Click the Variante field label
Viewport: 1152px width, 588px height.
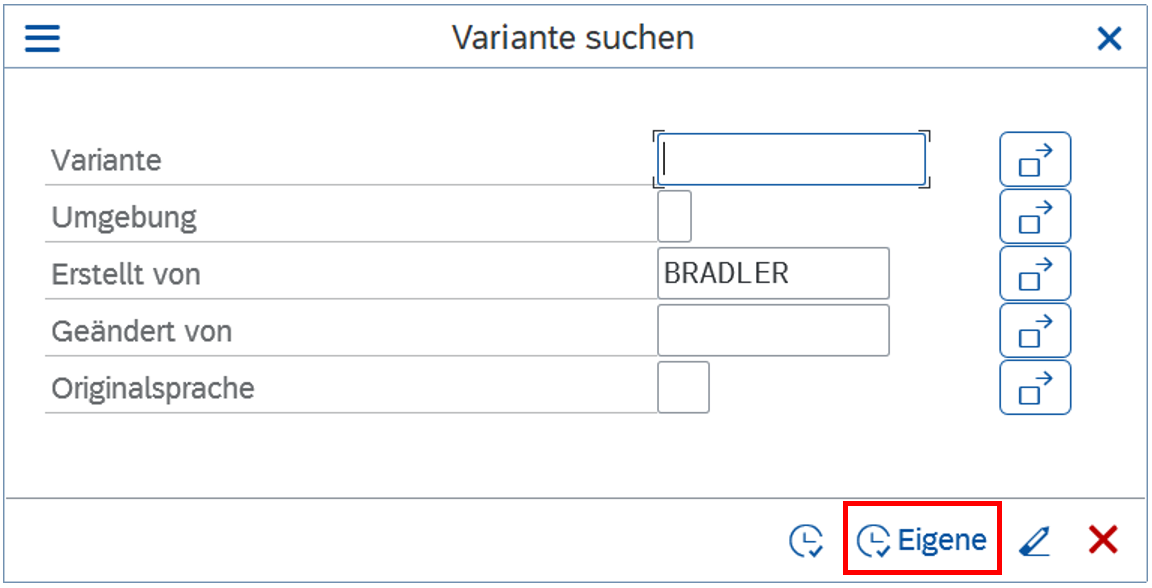pyautogui.click(x=107, y=160)
